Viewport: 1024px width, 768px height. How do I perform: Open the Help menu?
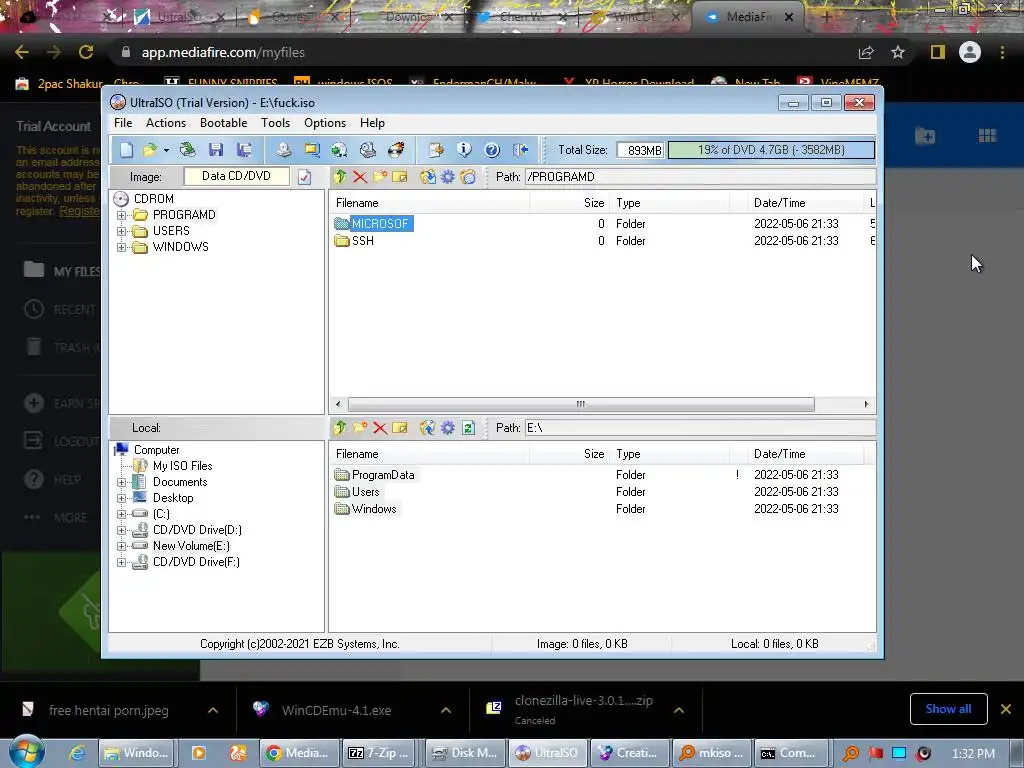pos(372,123)
